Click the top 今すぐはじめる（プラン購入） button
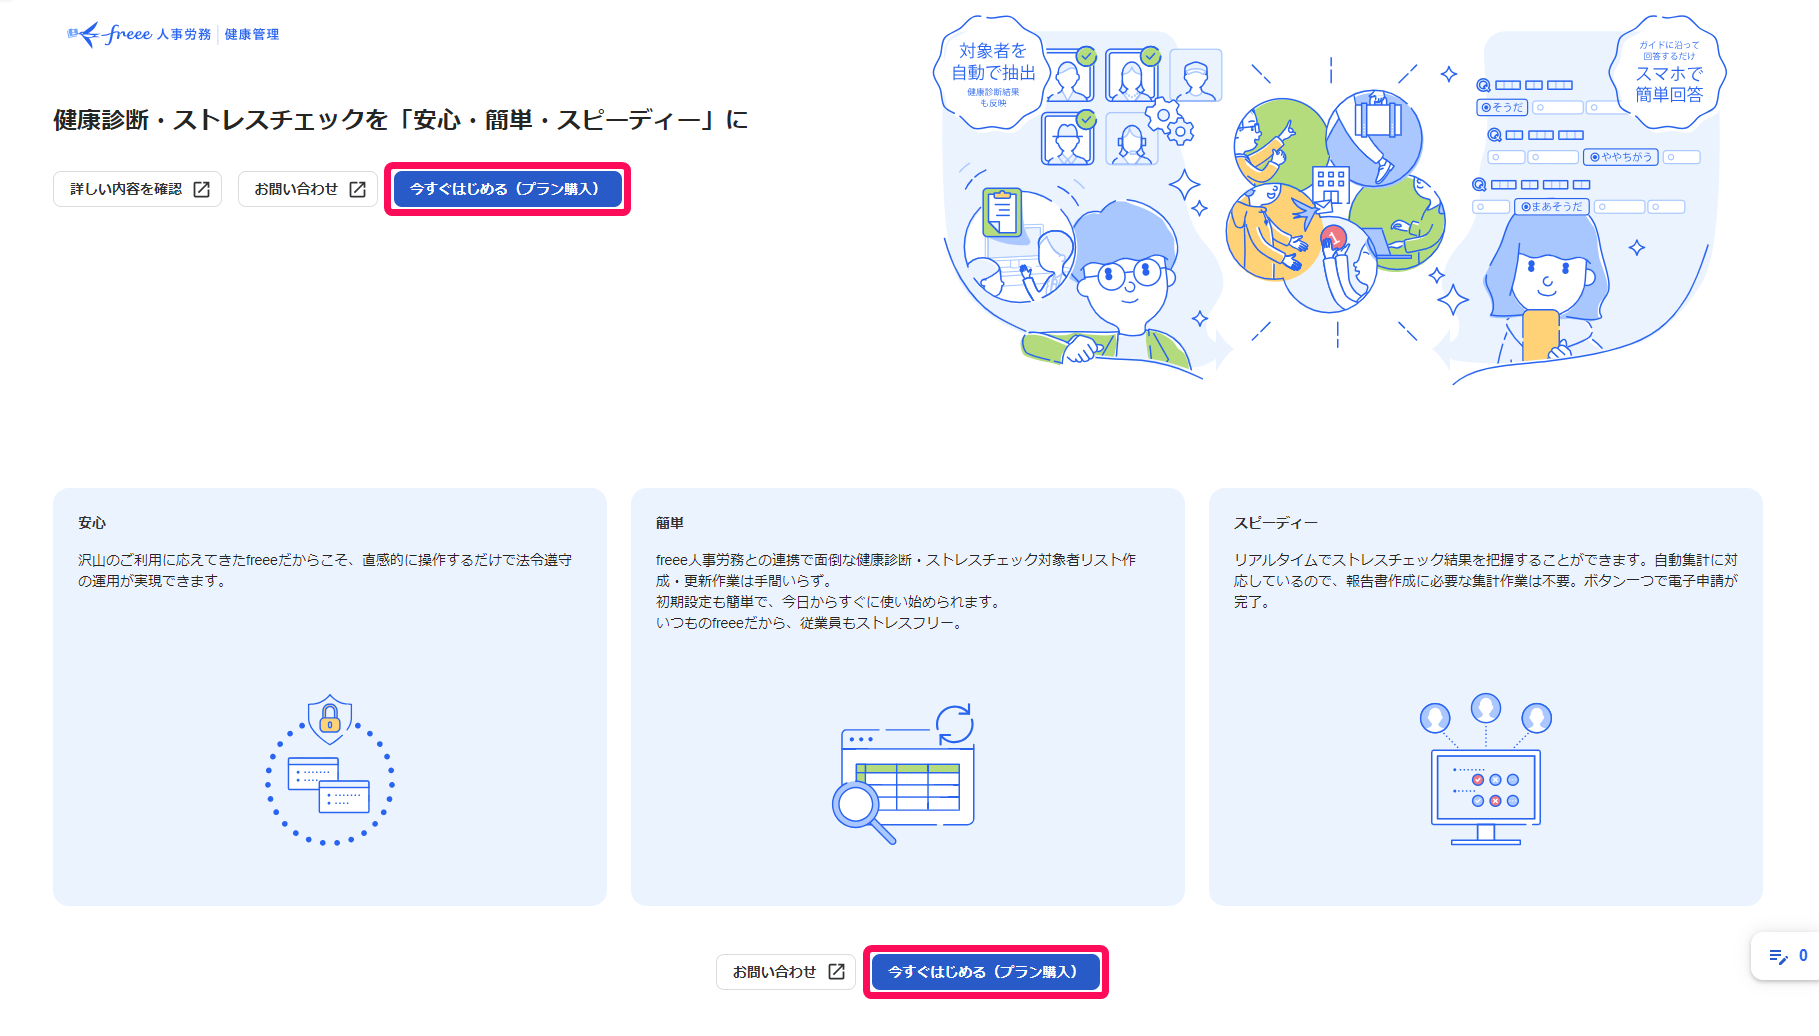The width and height of the screenshot is (1819, 1036). 507,189
